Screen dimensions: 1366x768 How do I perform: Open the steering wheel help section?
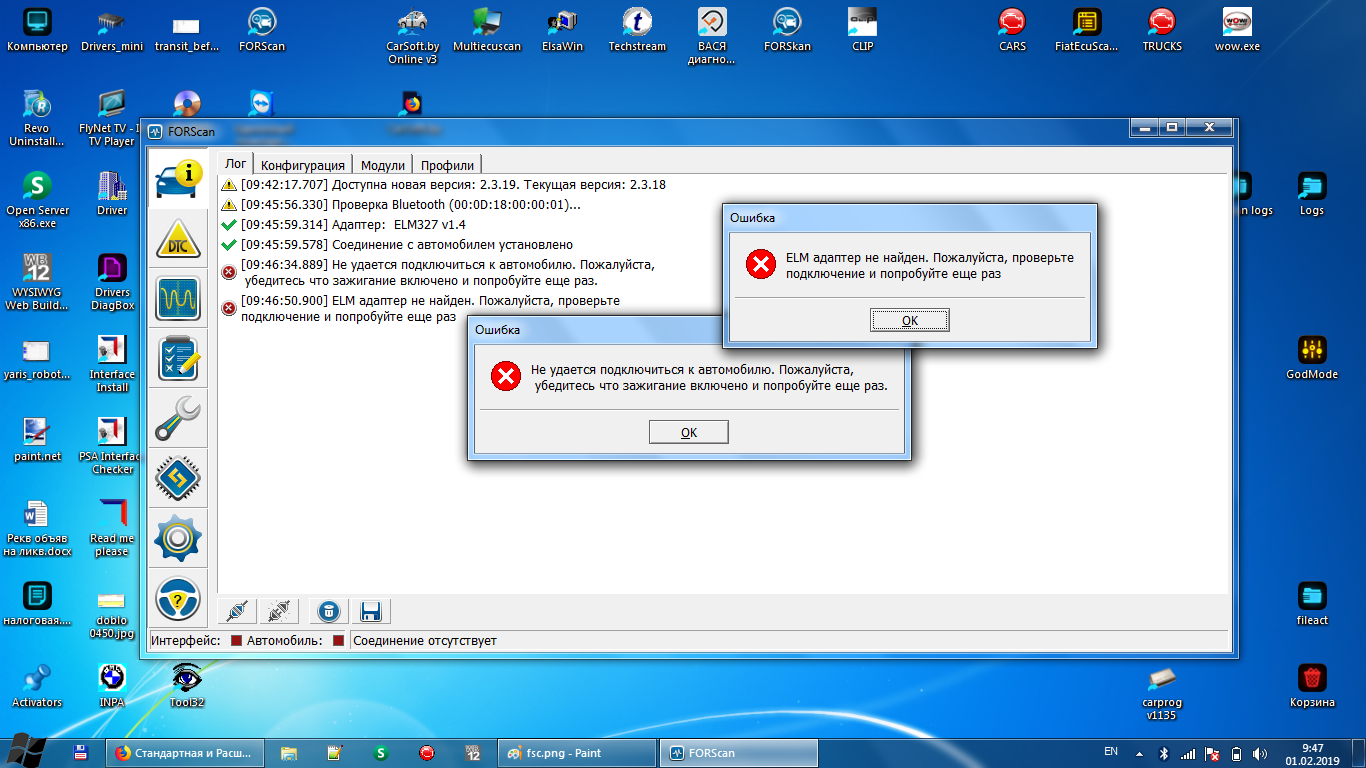point(178,598)
